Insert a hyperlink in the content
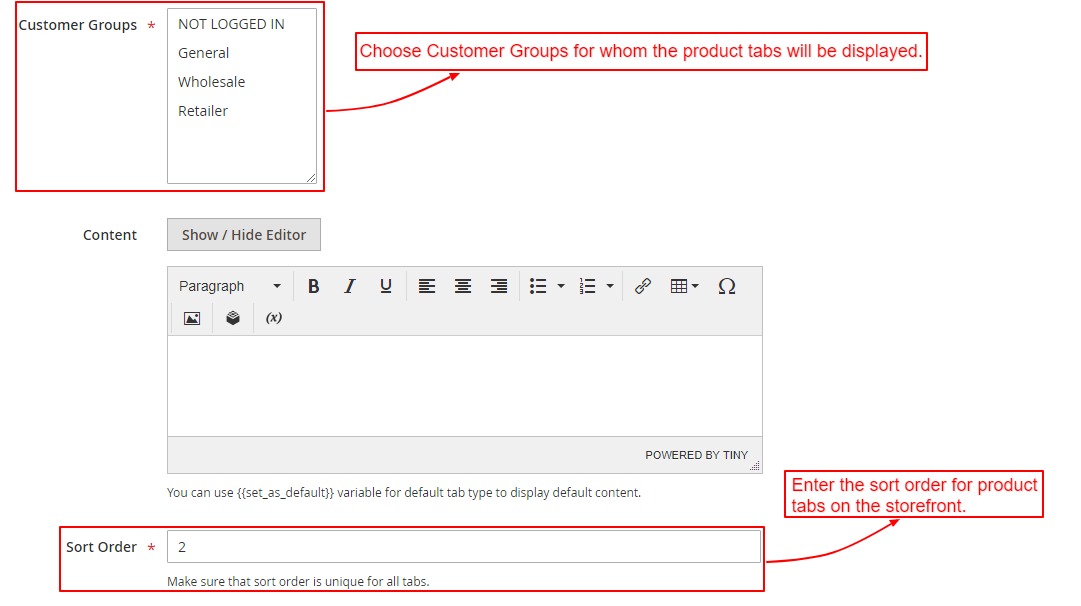 point(643,286)
